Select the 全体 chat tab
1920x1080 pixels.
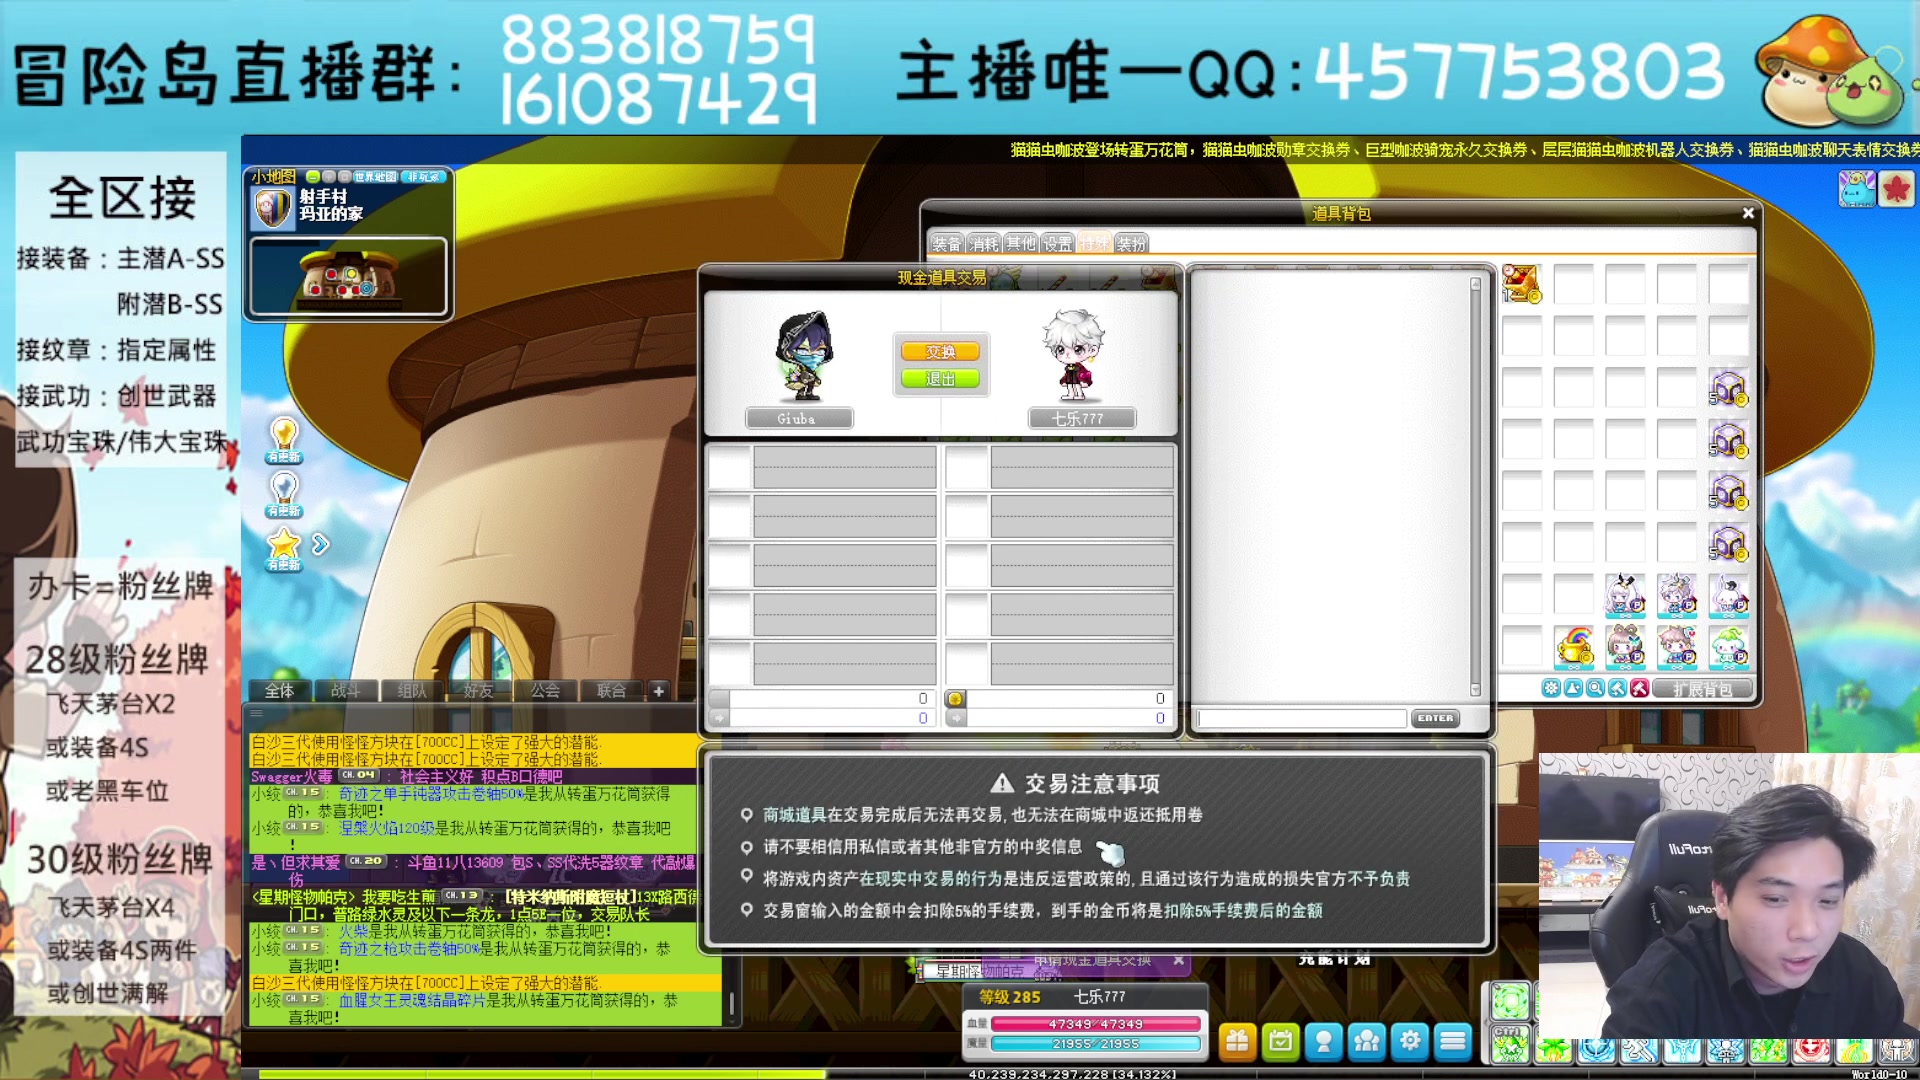[x=279, y=690]
